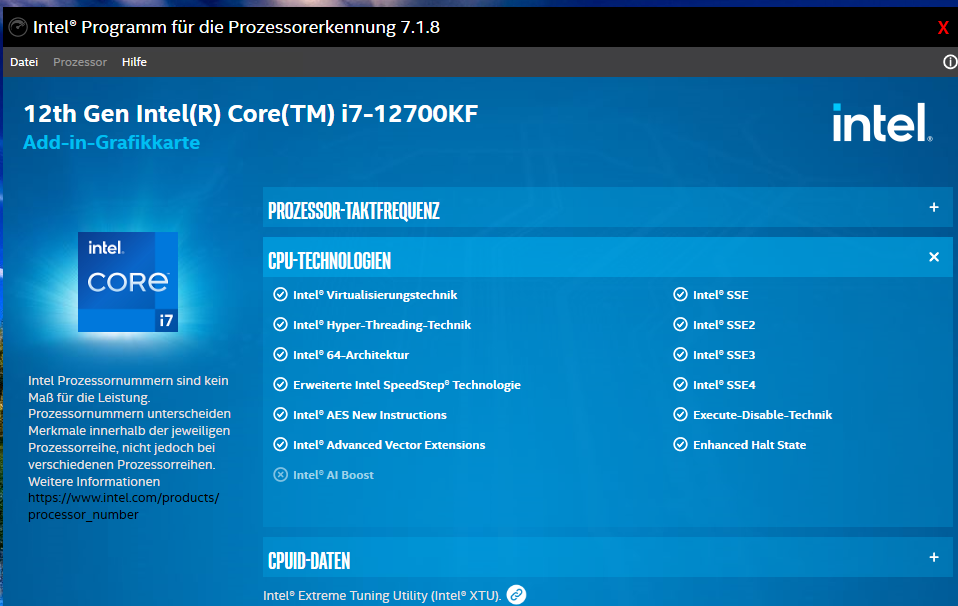Click checkmark next to Intel SSE
This screenshot has width=958, height=606.
[x=680, y=294]
